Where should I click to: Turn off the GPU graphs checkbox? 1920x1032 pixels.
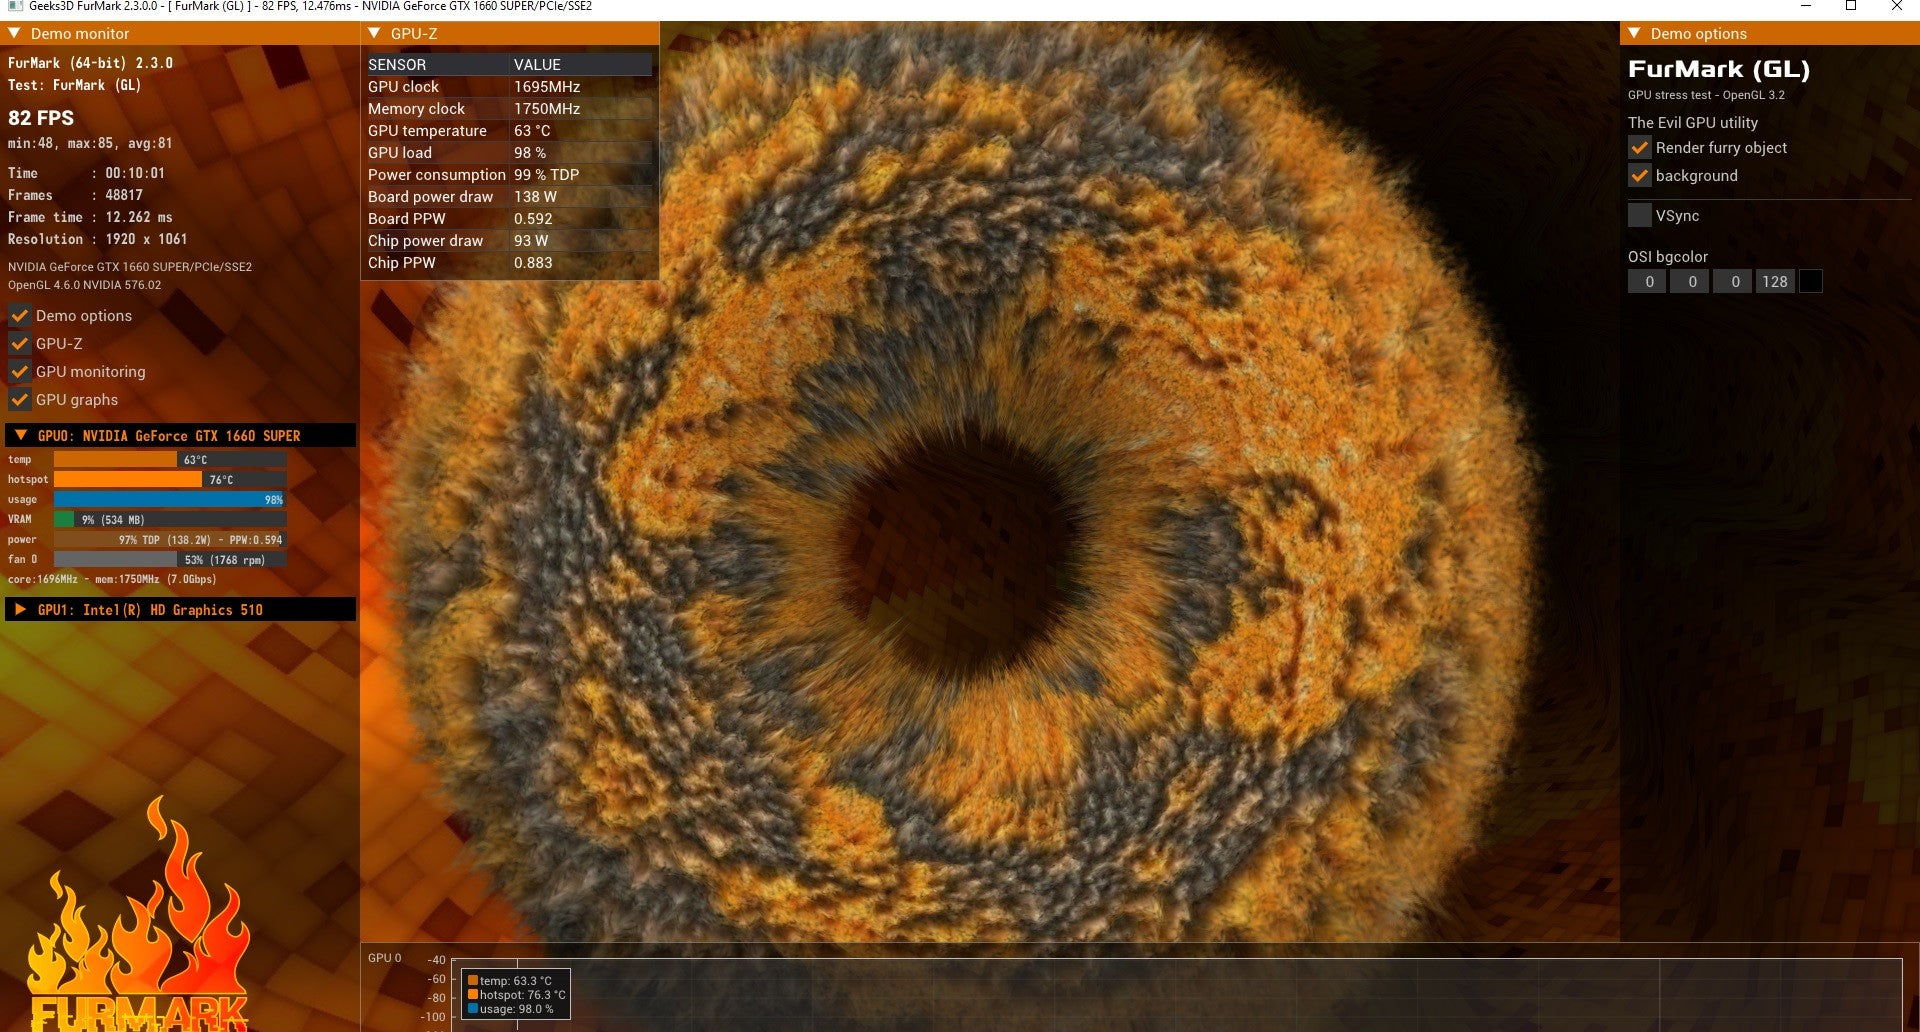(x=19, y=400)
